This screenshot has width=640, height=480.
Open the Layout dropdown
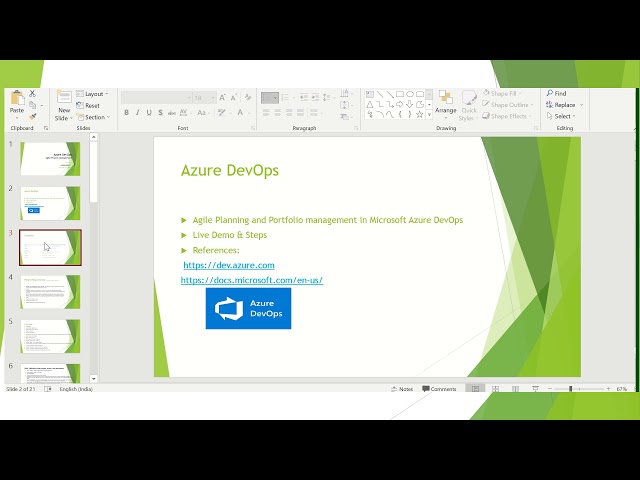[92, 94]
